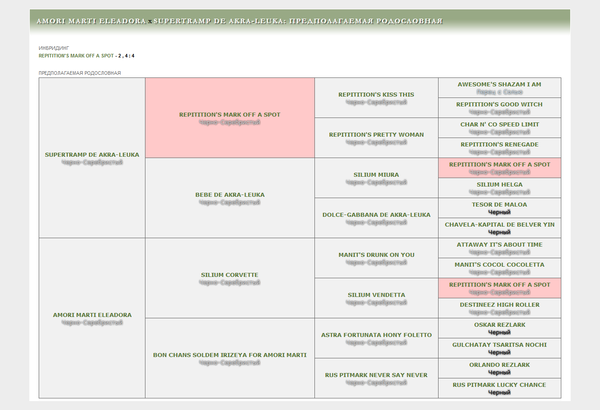Screen dimensions: 600x410
Task: Open BON CHANS SOLDEM IRIZEYA FOR AMORI MARTI
Action: pos(230,355)
